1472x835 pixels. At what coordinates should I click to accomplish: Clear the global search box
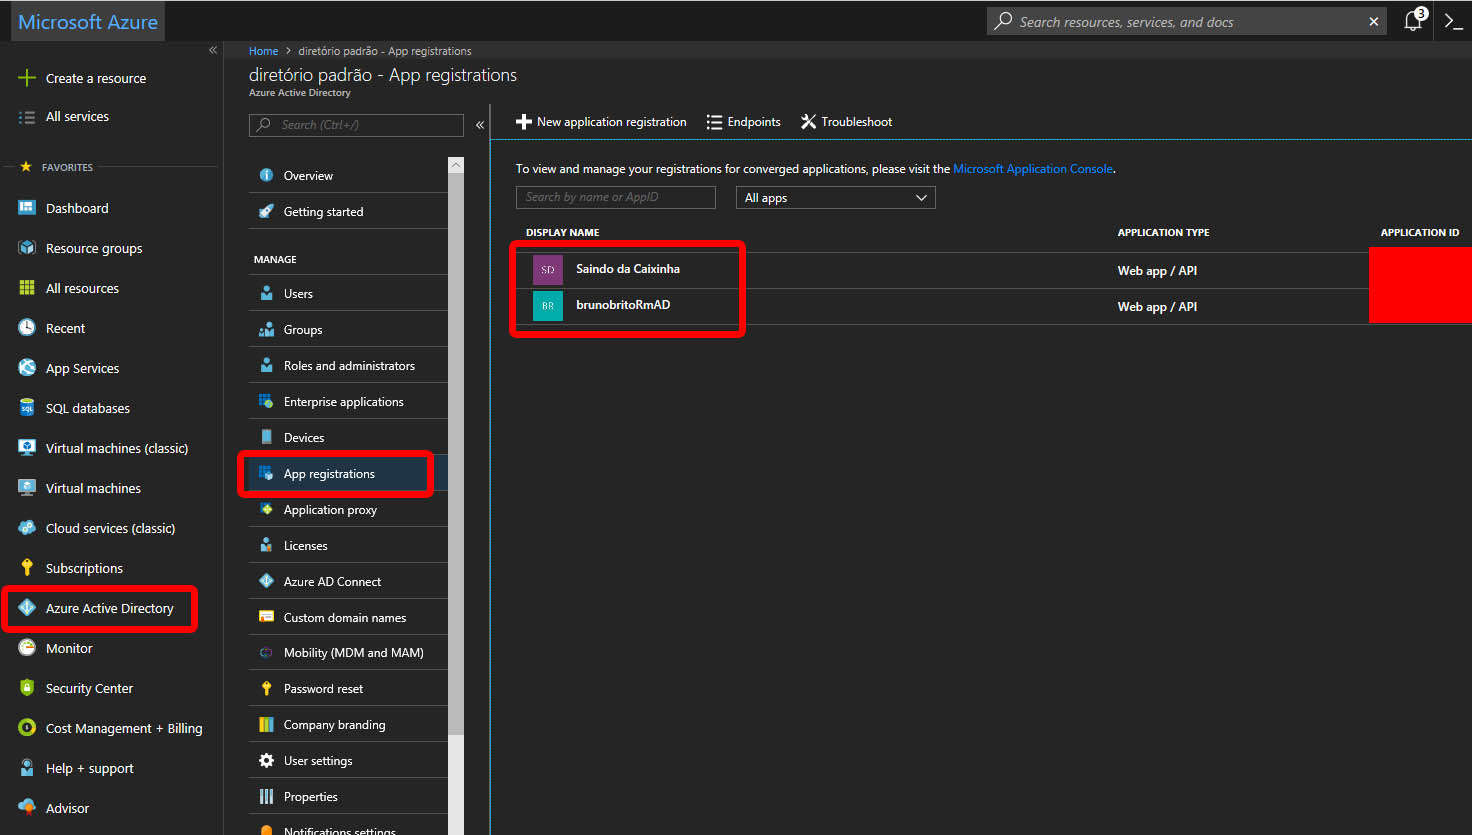click(1373, 21)
